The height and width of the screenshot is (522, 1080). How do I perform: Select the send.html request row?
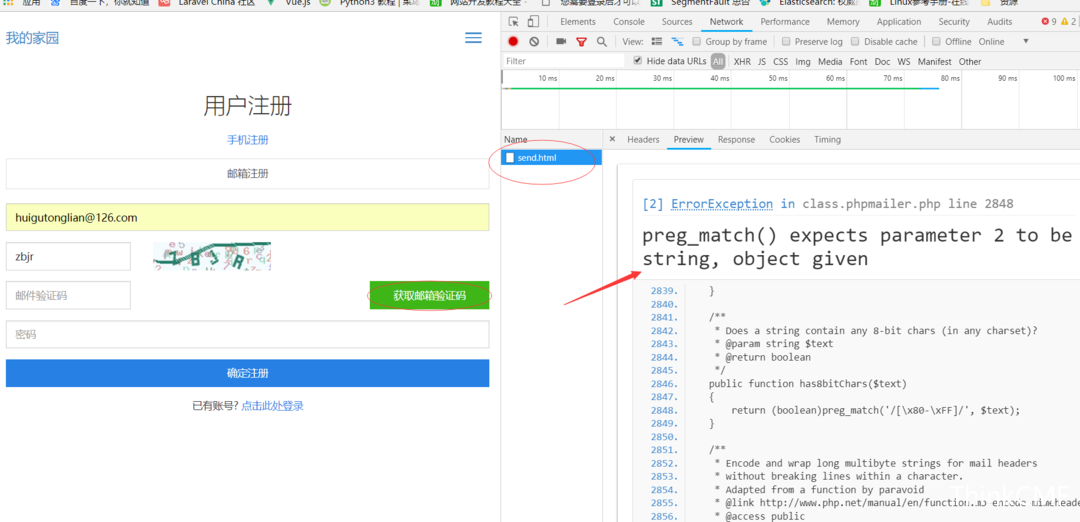552,158
